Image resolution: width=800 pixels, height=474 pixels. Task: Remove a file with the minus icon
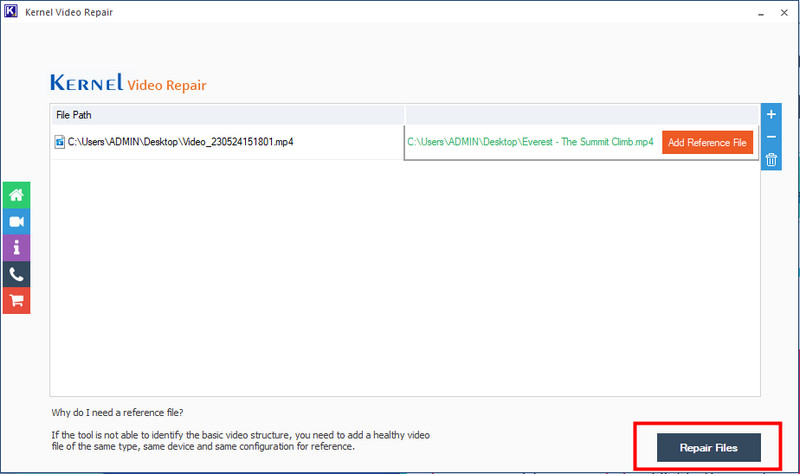tap(771, 137)
